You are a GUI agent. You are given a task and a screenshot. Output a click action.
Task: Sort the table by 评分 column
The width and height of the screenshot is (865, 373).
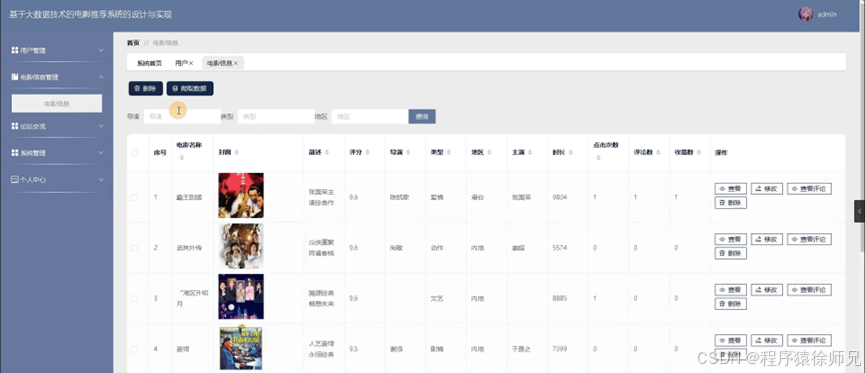[x=367, y=152]
